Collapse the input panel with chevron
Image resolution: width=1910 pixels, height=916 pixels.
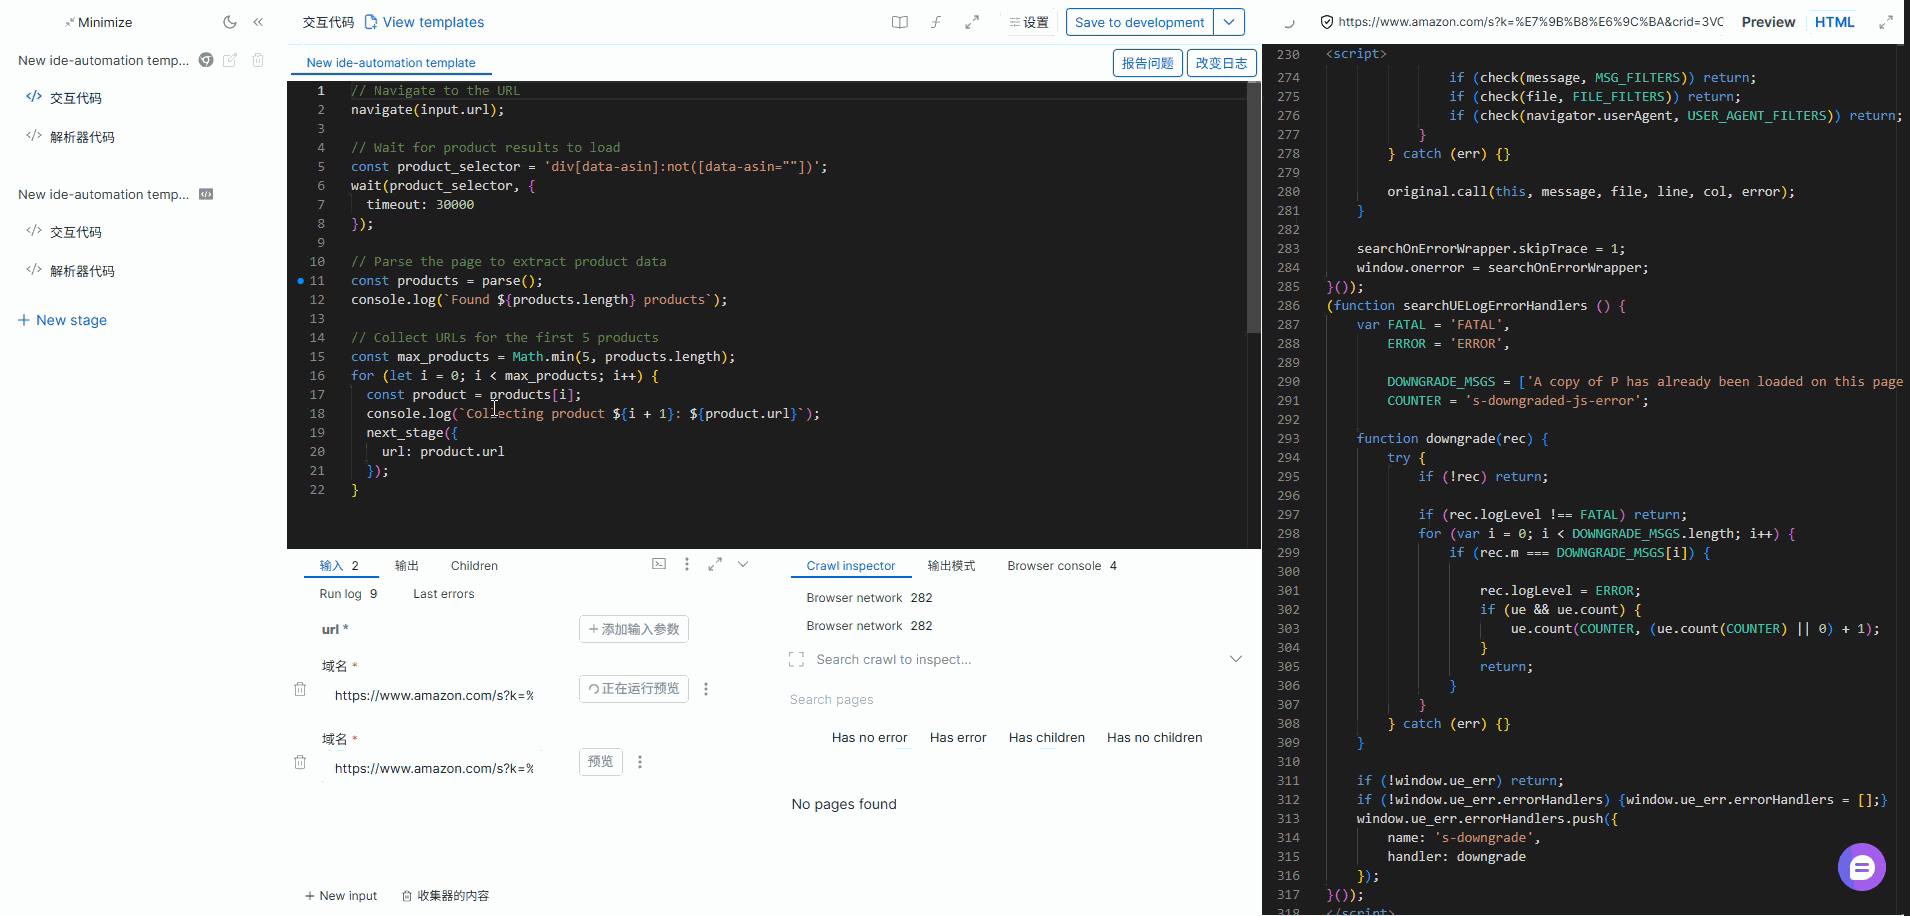coord(743,564)
